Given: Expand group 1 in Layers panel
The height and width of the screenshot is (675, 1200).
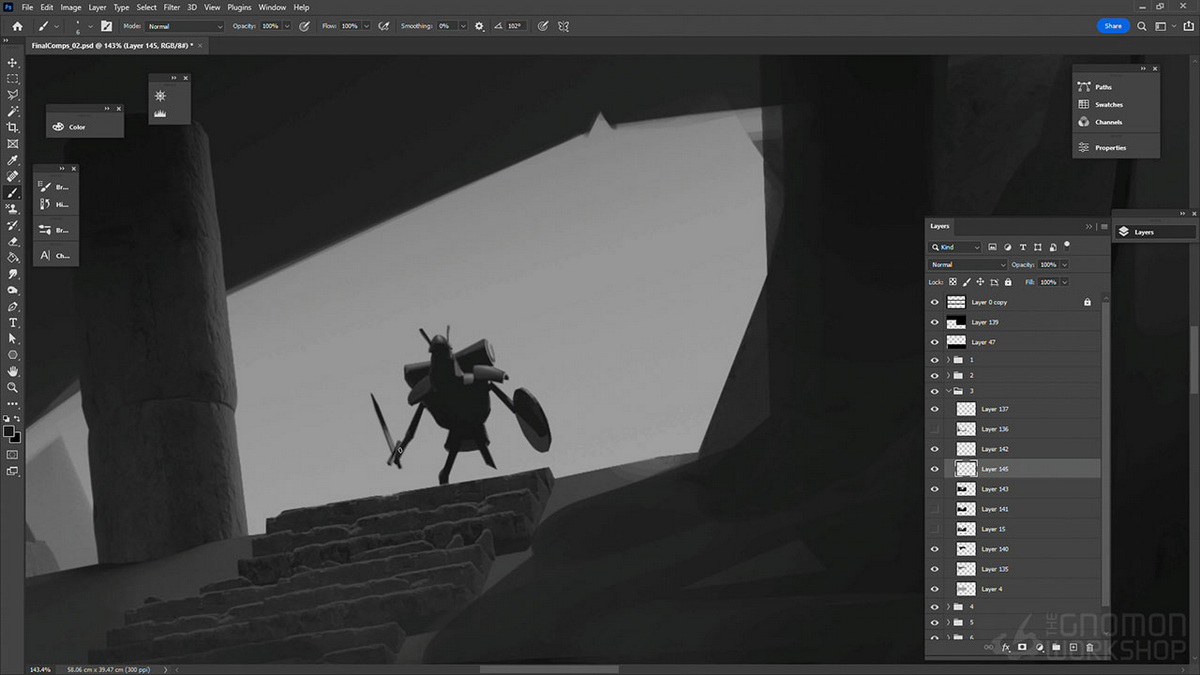Looking at the screenshot, I should pos(948,360).
